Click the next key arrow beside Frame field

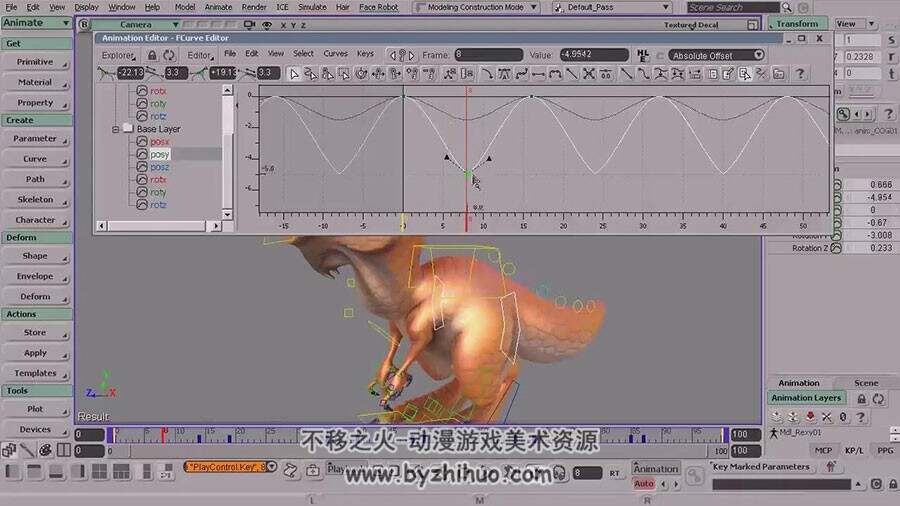pyautogui.click(x=411, y=56)
